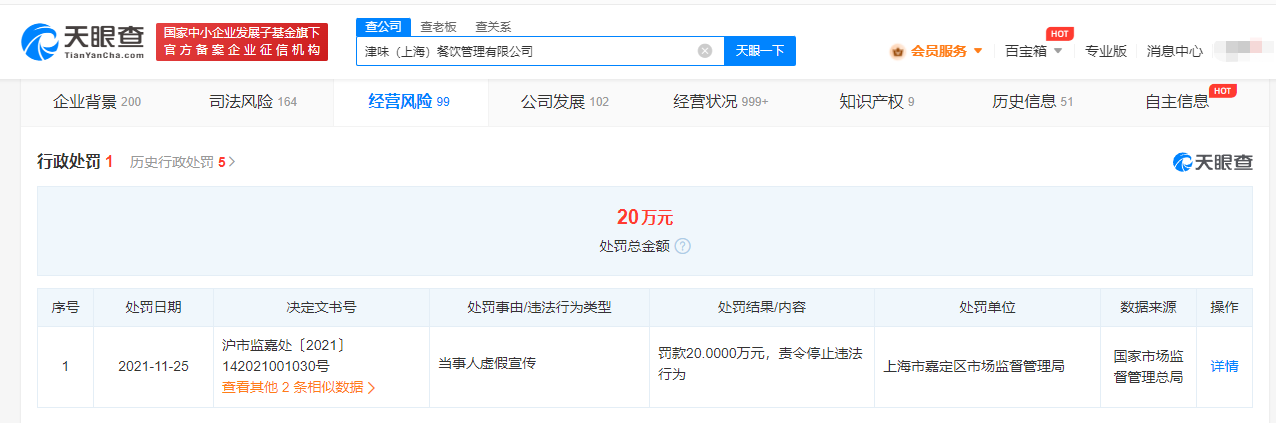Open the 公司发展 102 tab
Screen dimensions: 1276x423
coord(565,102)
